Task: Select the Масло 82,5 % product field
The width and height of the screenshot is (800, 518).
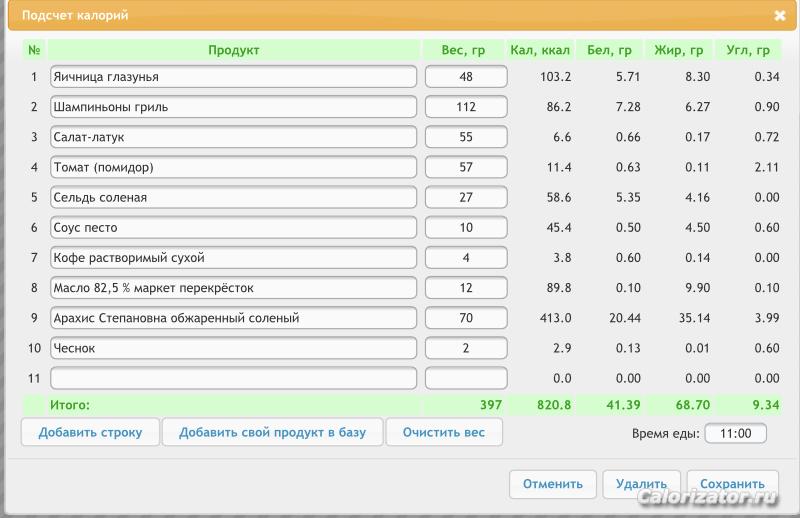Action: [x=233, y=288]
